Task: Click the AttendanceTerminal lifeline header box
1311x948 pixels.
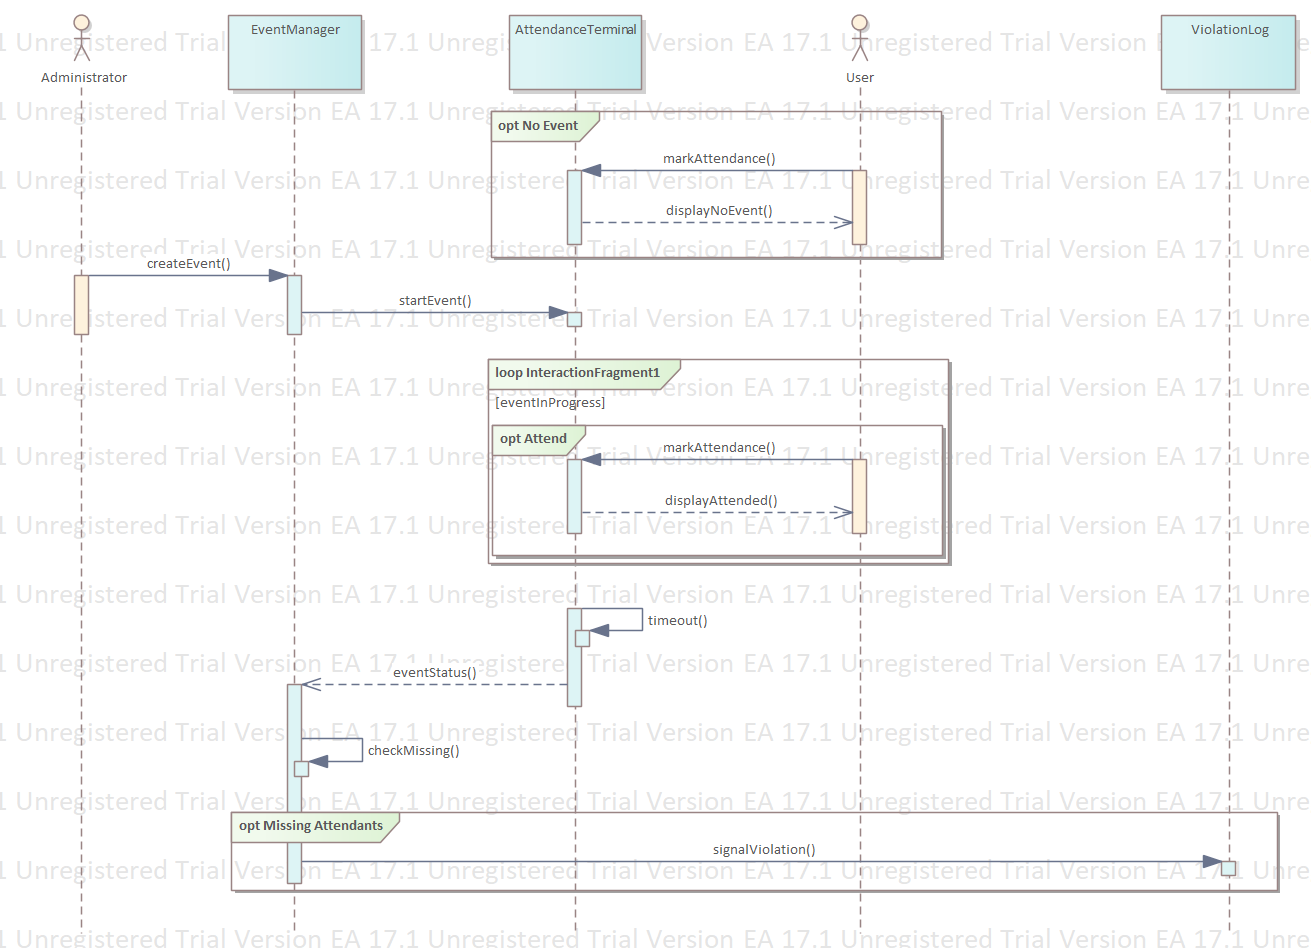Action: tap(575, 53)
